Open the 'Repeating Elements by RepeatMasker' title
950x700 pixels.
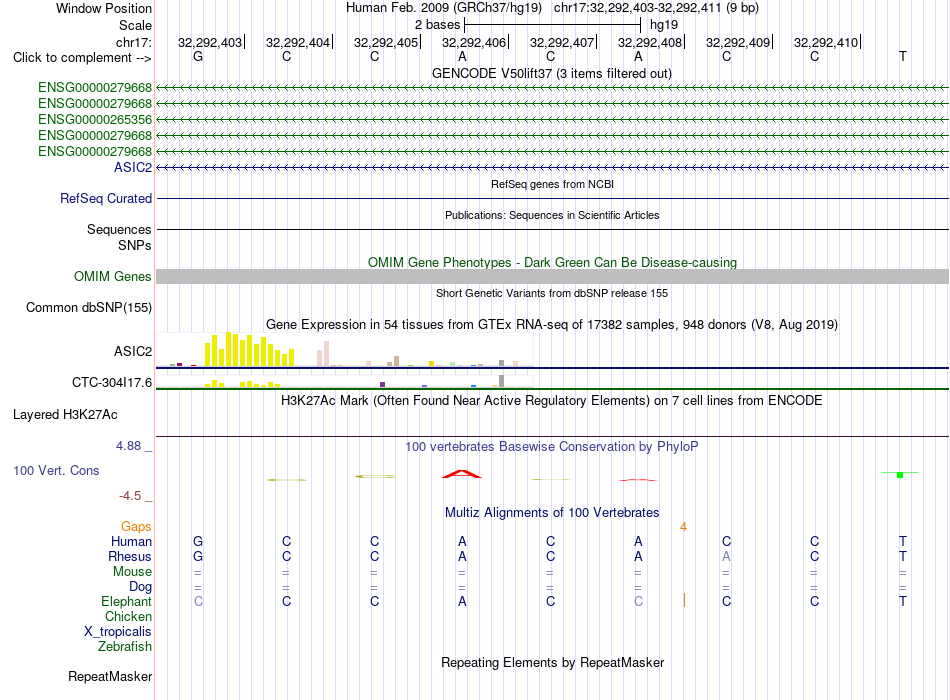(x=552, y=662)
